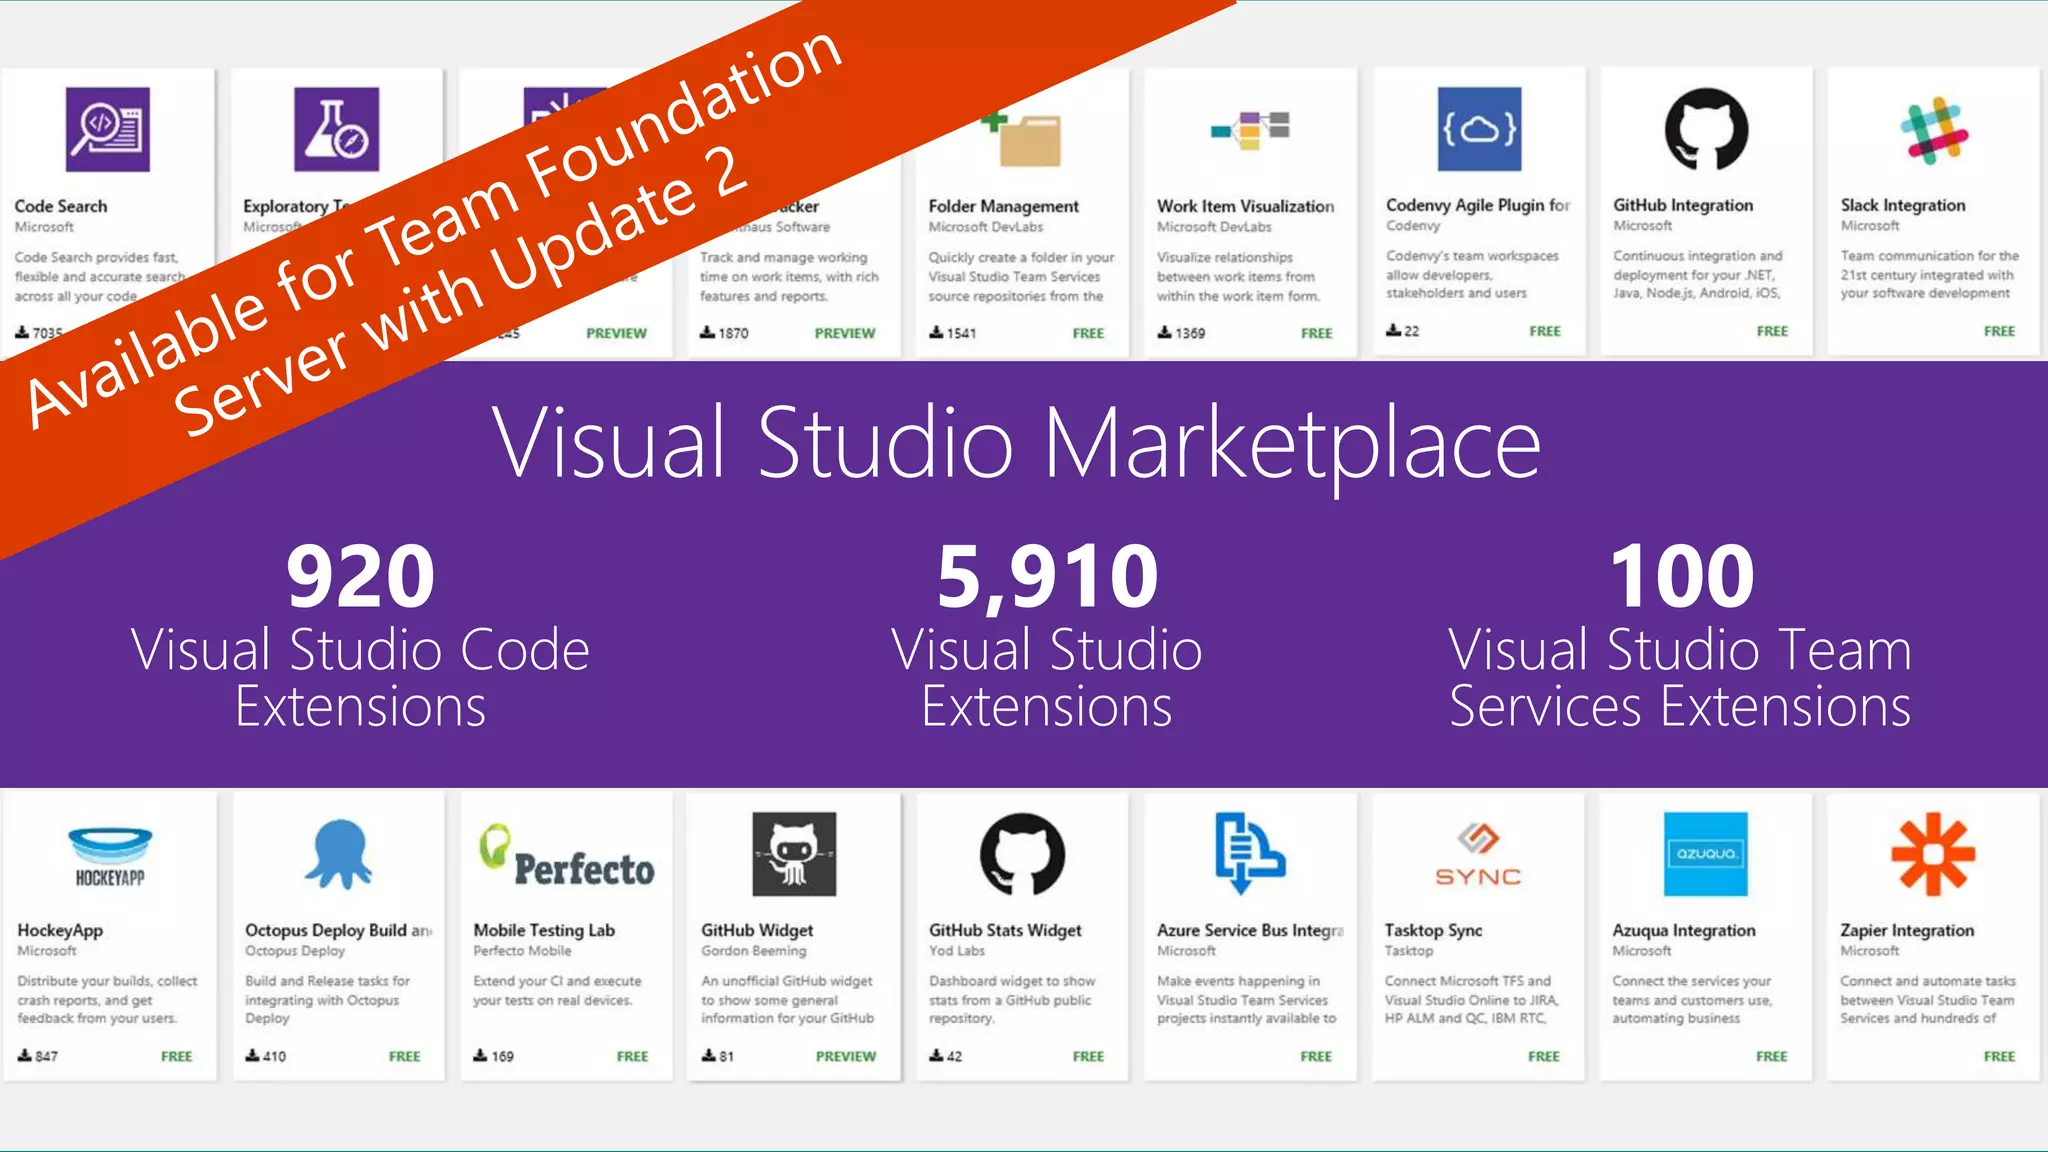Click the download icon beside 410

(x=253, y=1055)
